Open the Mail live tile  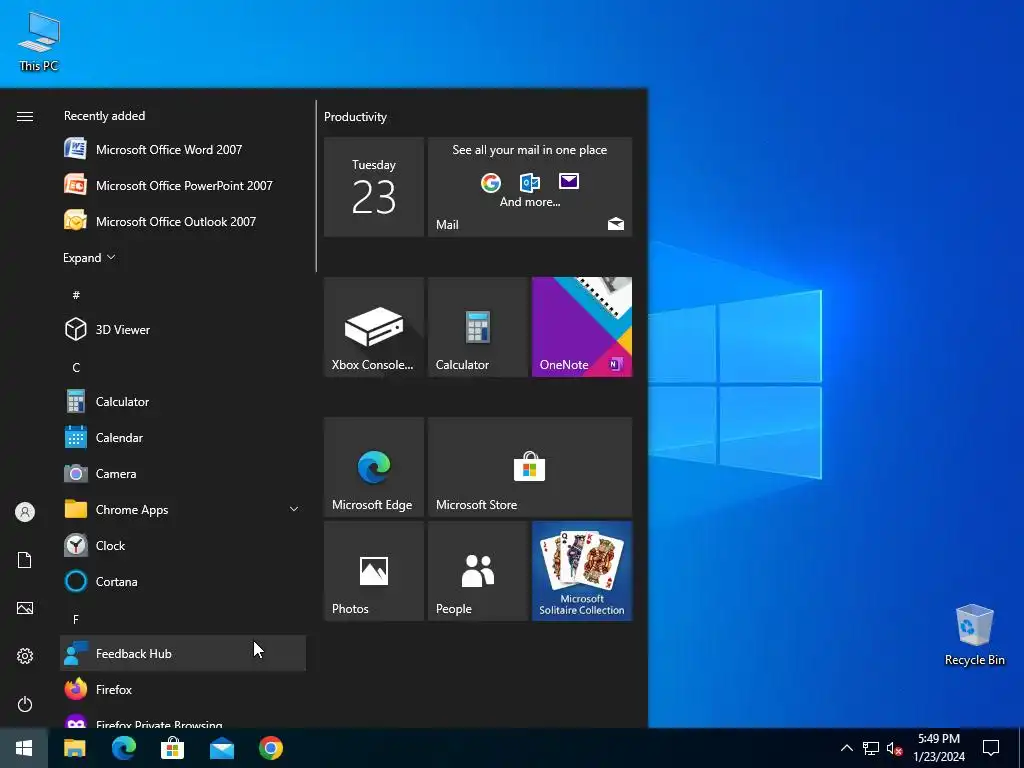(530, 187)
